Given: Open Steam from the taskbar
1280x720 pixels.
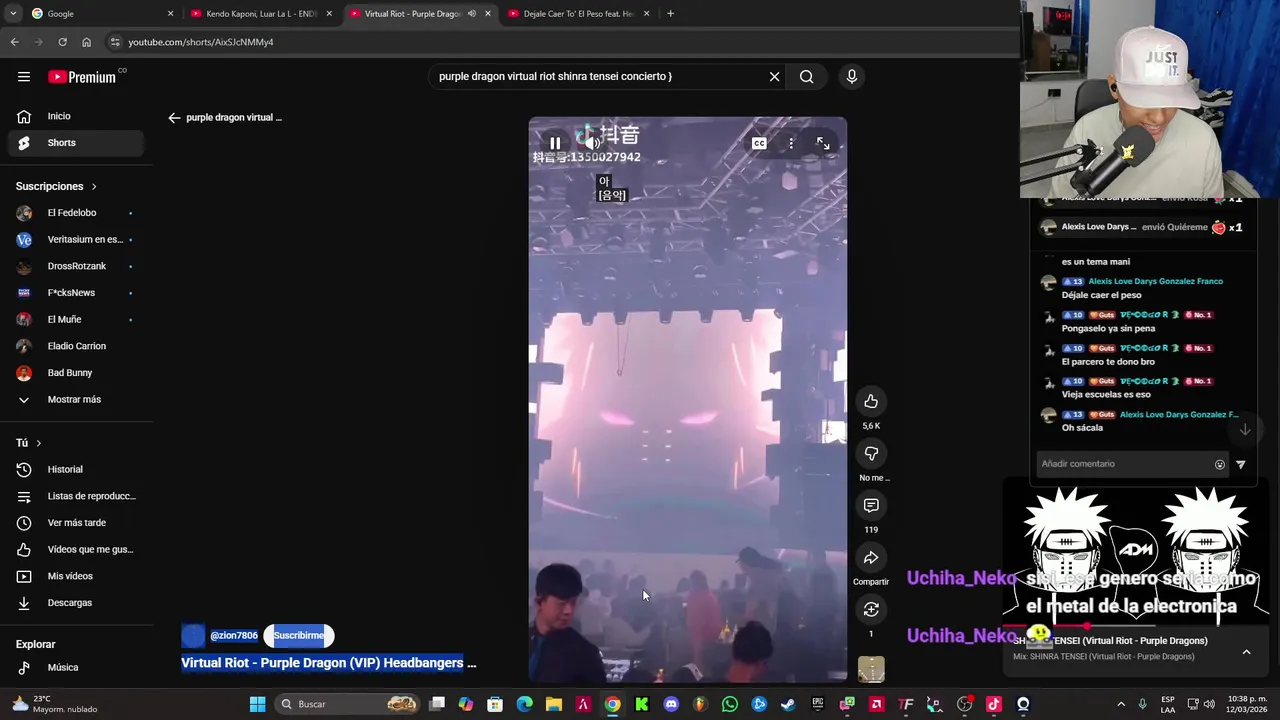Looking at the screenshot, I should pyautogui.click(x=788, y=704).
